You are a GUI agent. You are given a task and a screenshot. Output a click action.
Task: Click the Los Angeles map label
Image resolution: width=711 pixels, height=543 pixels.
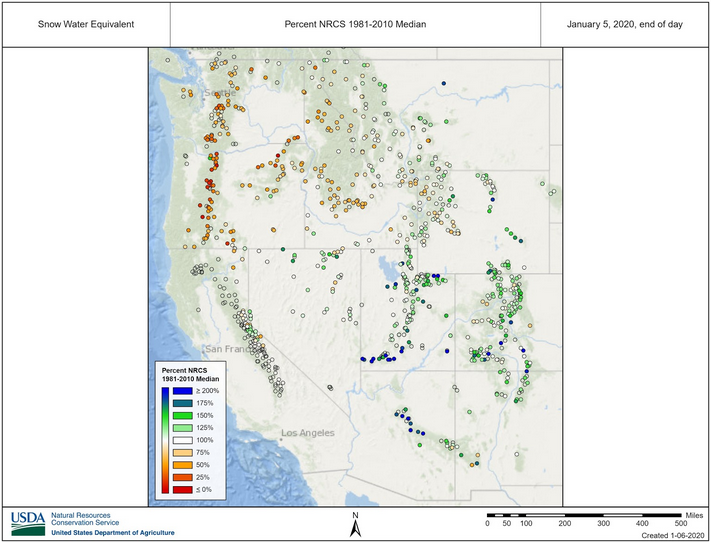click(x=307, y=433)
